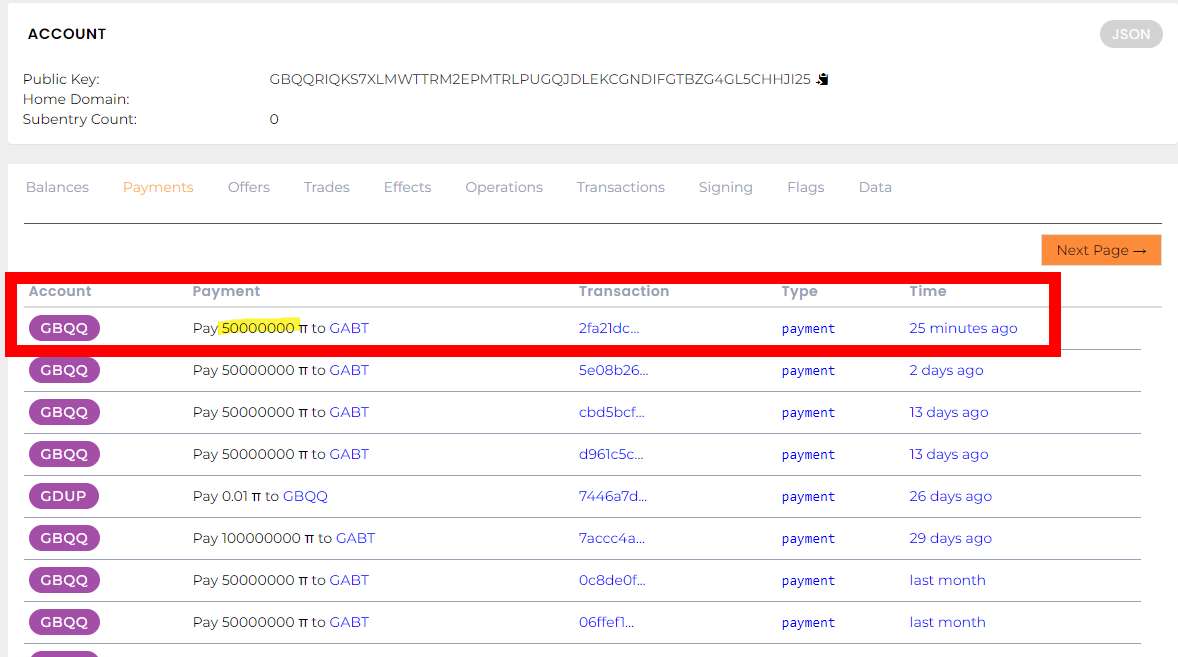Open the Flags tab
Viewport: 1178px width, 657px height.
[x=805, y=187]
